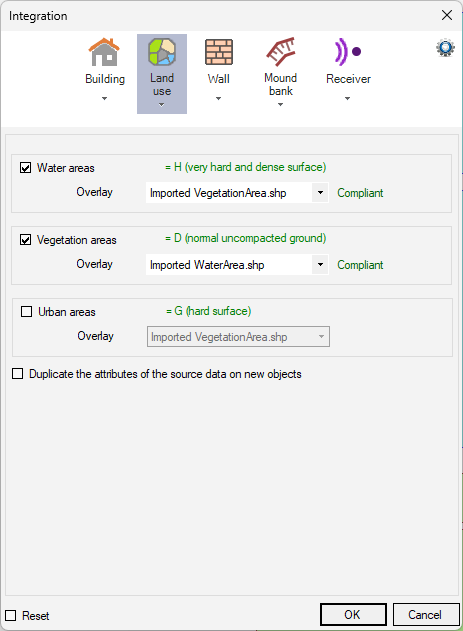Expand the arrow under Wall

pos(218,99)
